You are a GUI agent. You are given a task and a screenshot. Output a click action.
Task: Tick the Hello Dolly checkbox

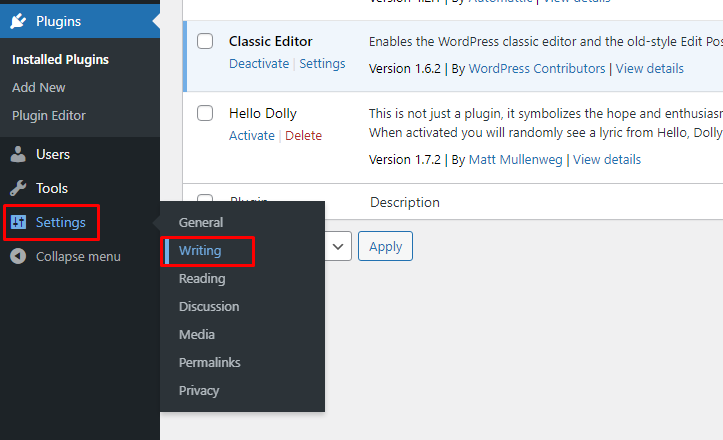click(x=205, y=113)
